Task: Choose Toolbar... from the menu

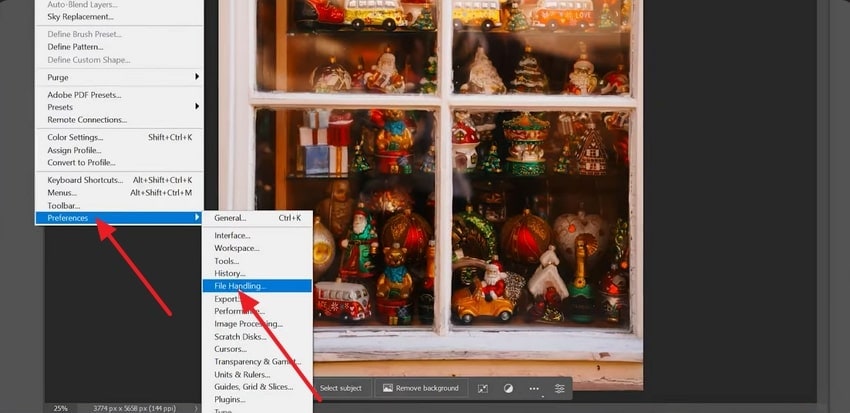Action: pos(119,205)
